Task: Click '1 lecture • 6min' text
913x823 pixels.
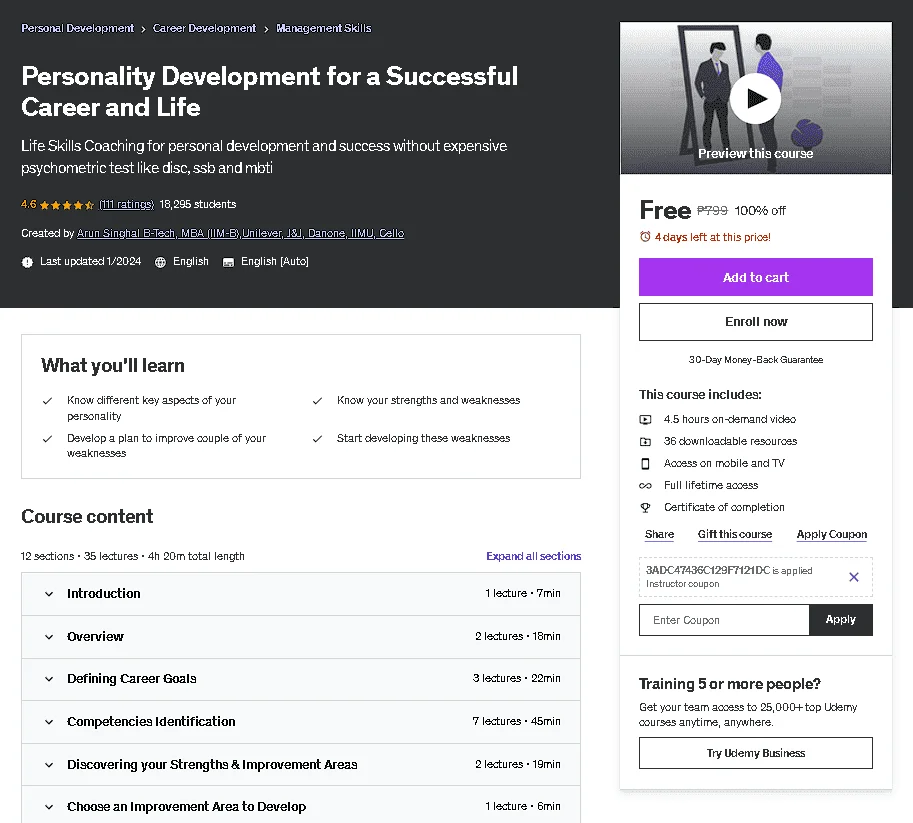Action: pos(523,806)
